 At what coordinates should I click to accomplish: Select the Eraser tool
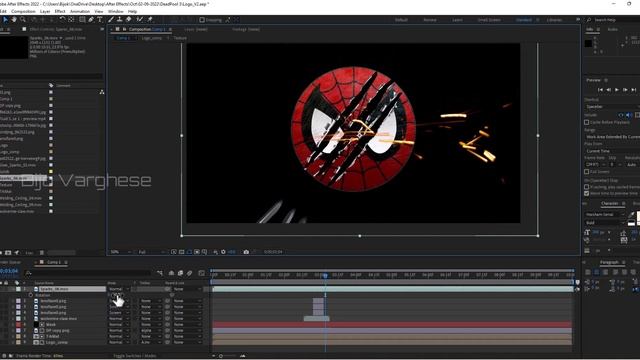(x=129, y=20)
